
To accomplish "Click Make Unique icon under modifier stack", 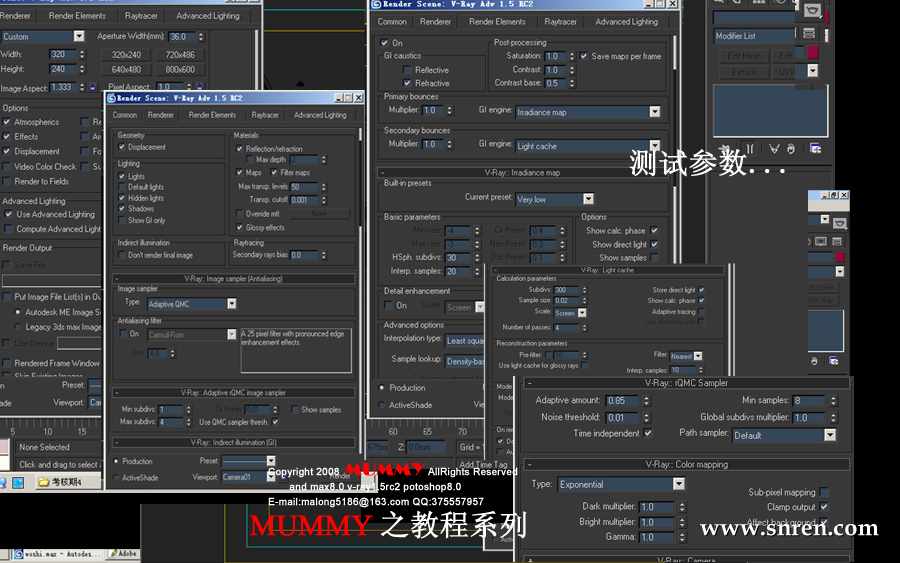I will point(774,149).
